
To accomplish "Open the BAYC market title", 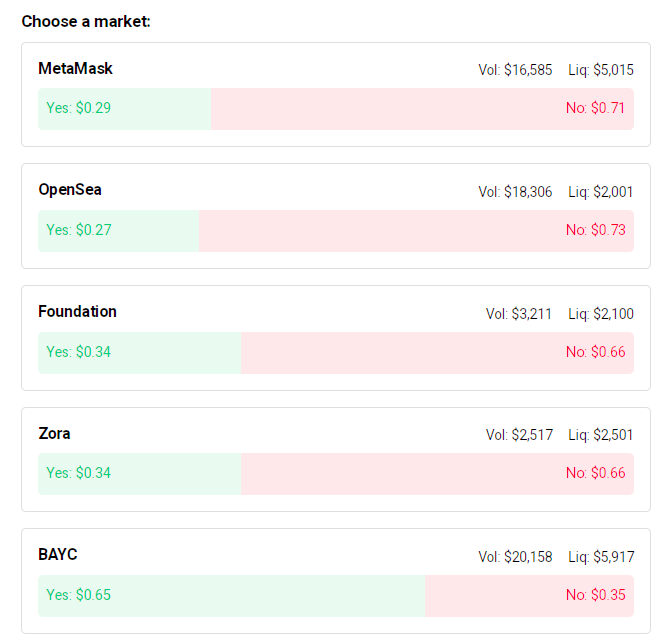I will point(58,555).
